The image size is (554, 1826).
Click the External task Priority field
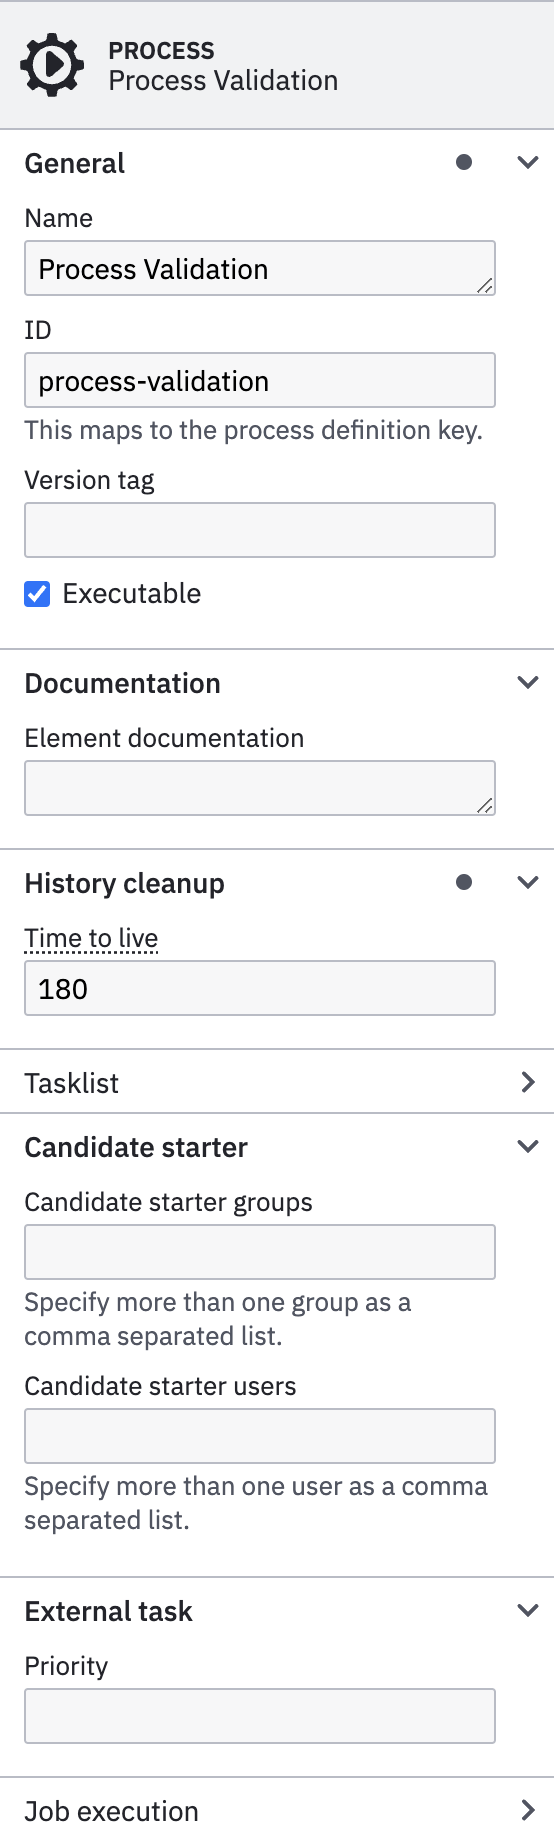[260, 1716]
